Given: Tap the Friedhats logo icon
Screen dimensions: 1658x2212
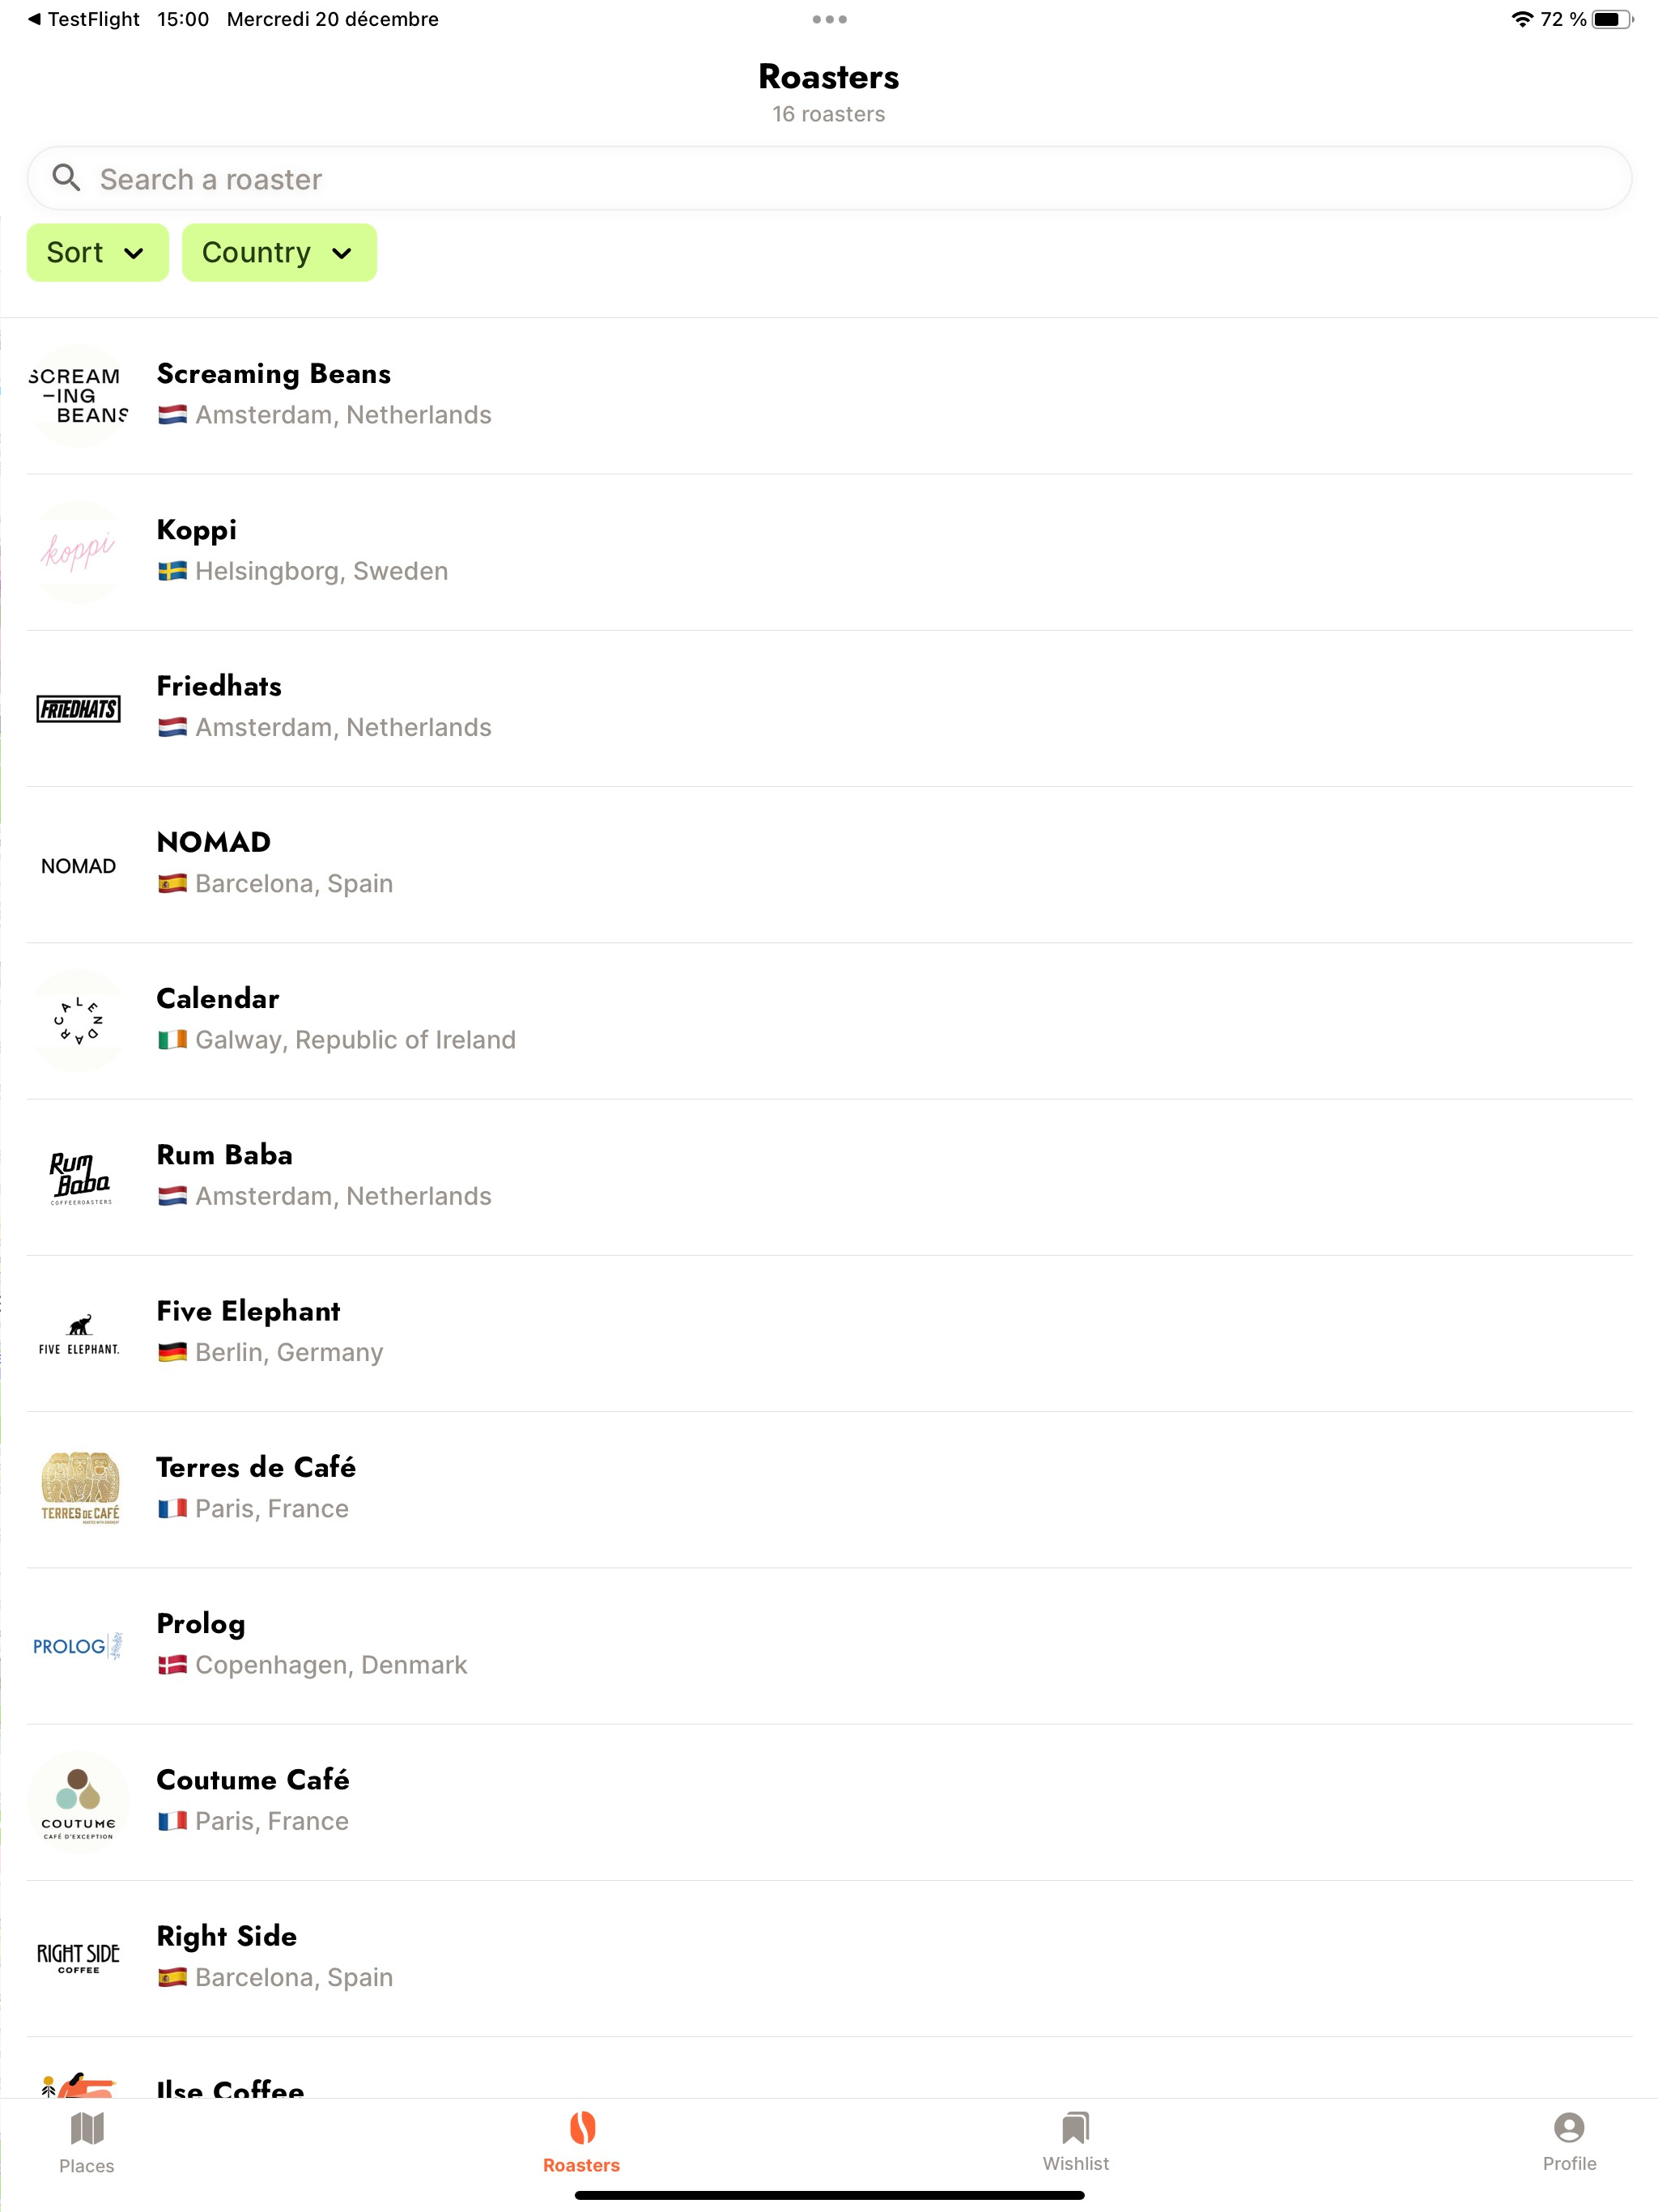Looking at the screenshot, I should pyautogui.click(x=79, y=709).
